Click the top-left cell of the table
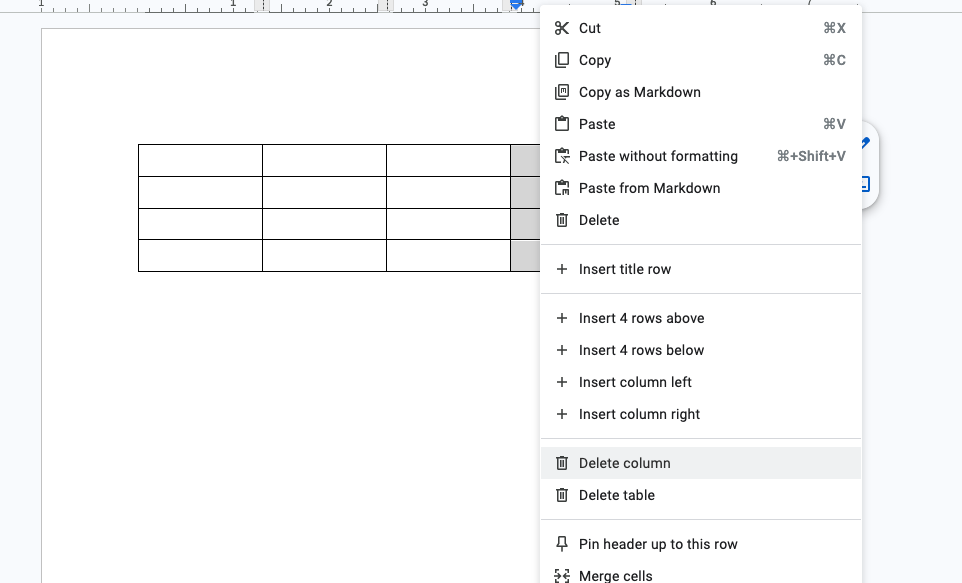 coord(200,160)
